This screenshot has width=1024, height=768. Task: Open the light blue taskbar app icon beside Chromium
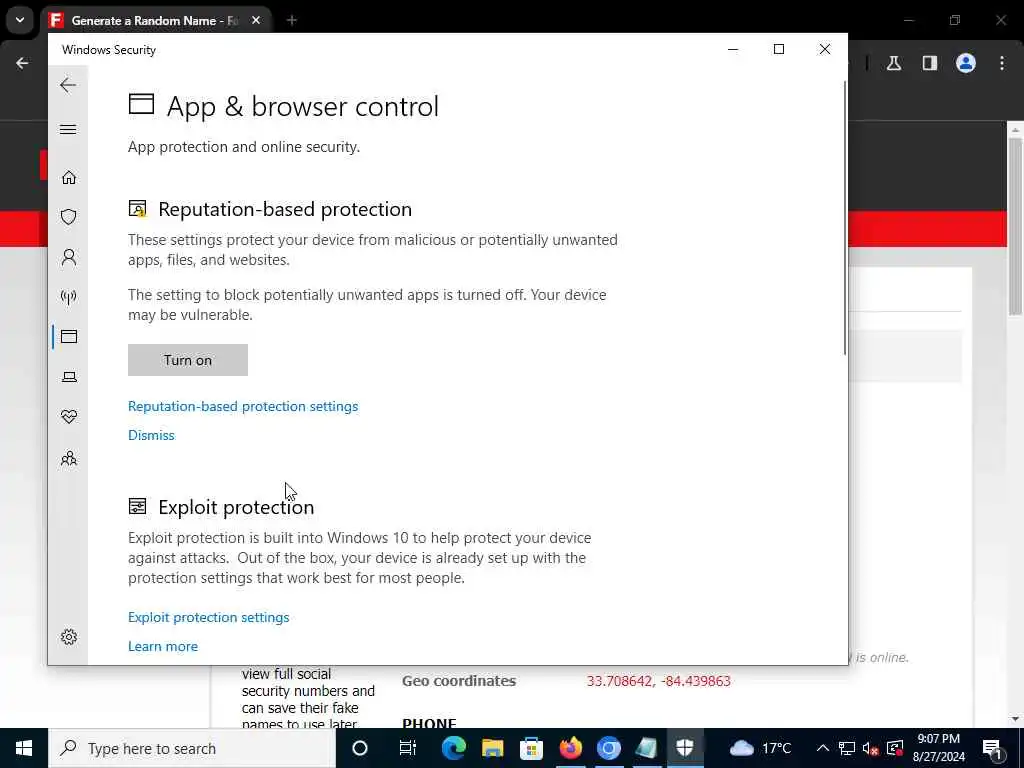coord(647,748)
